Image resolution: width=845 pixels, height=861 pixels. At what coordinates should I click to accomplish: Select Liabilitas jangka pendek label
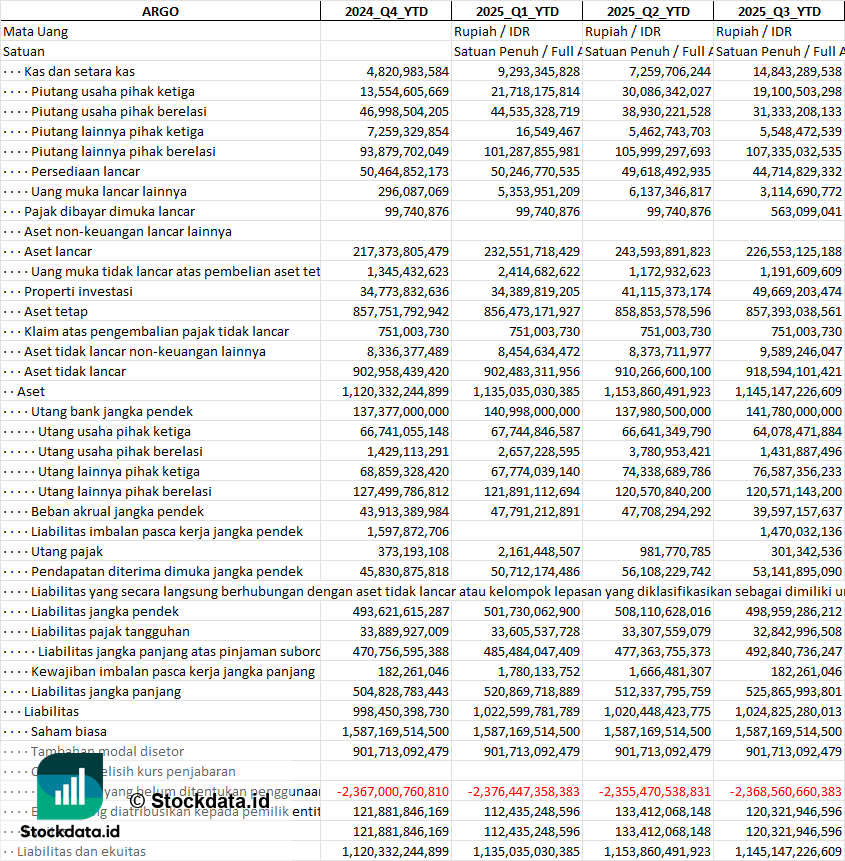click(105, 612)
